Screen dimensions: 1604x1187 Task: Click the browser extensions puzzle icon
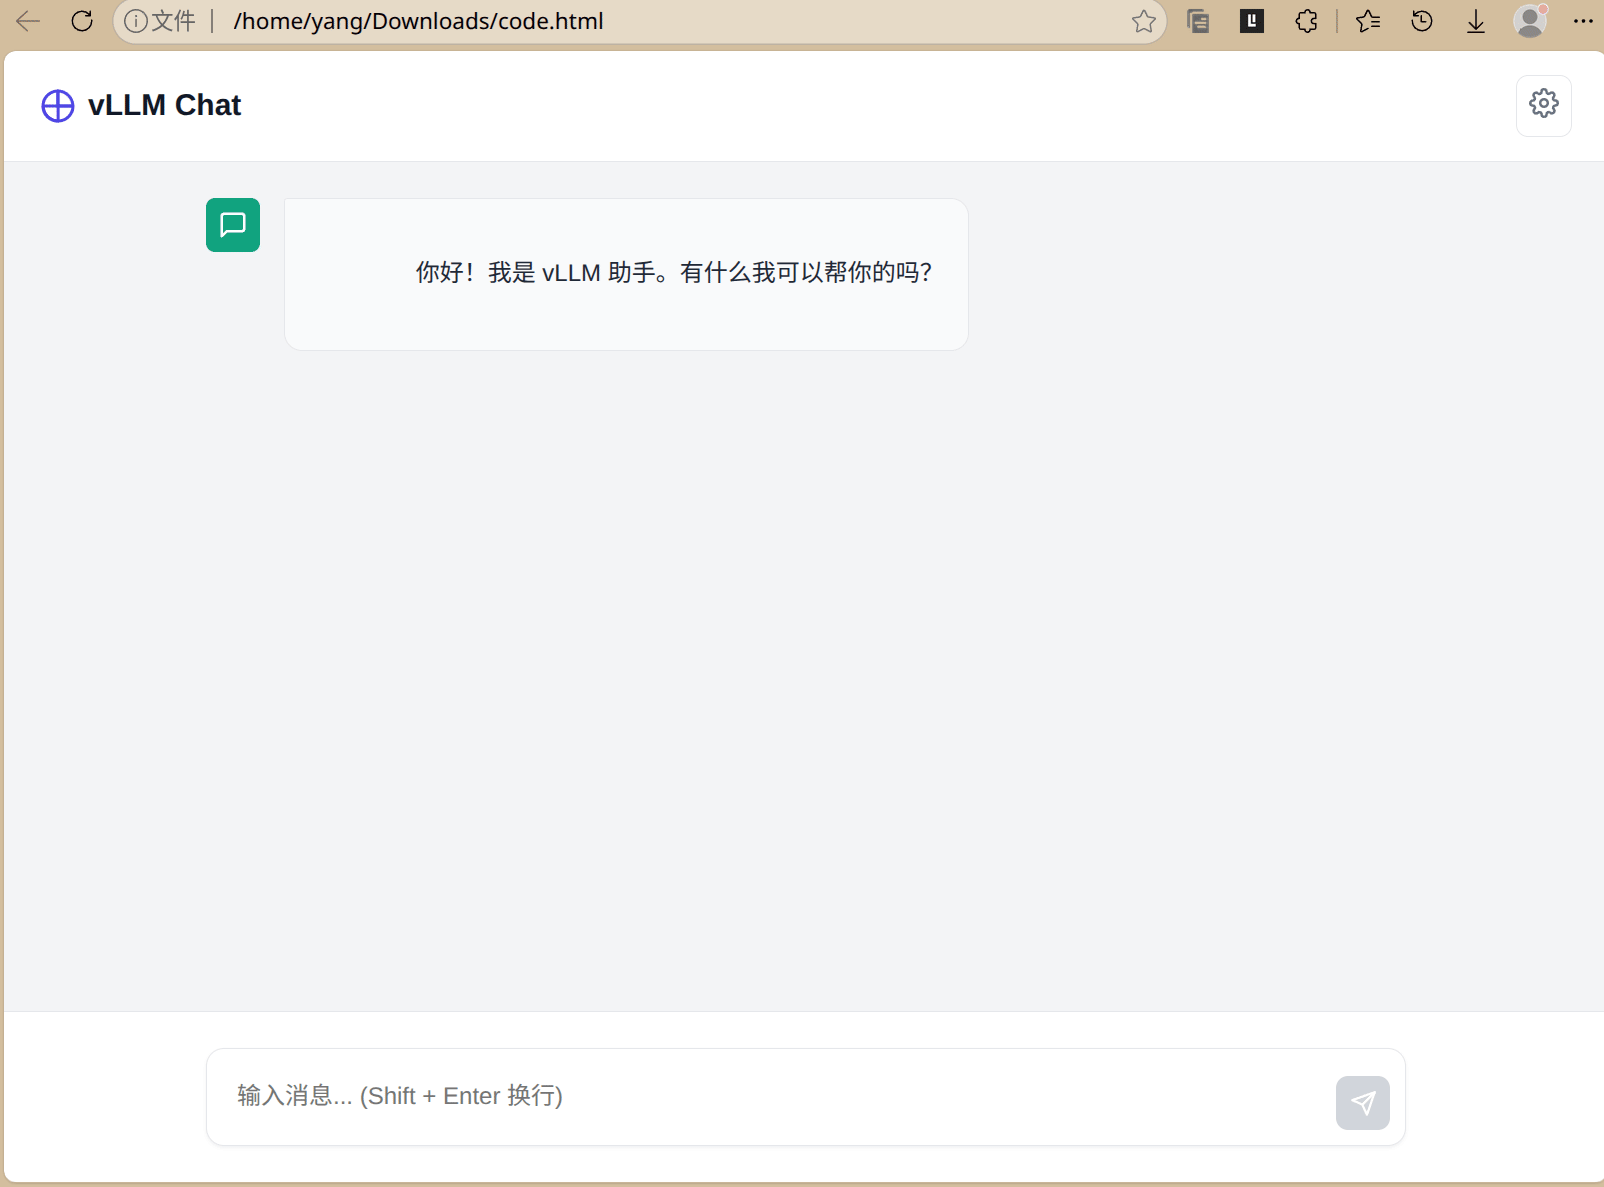[1306, 21]
